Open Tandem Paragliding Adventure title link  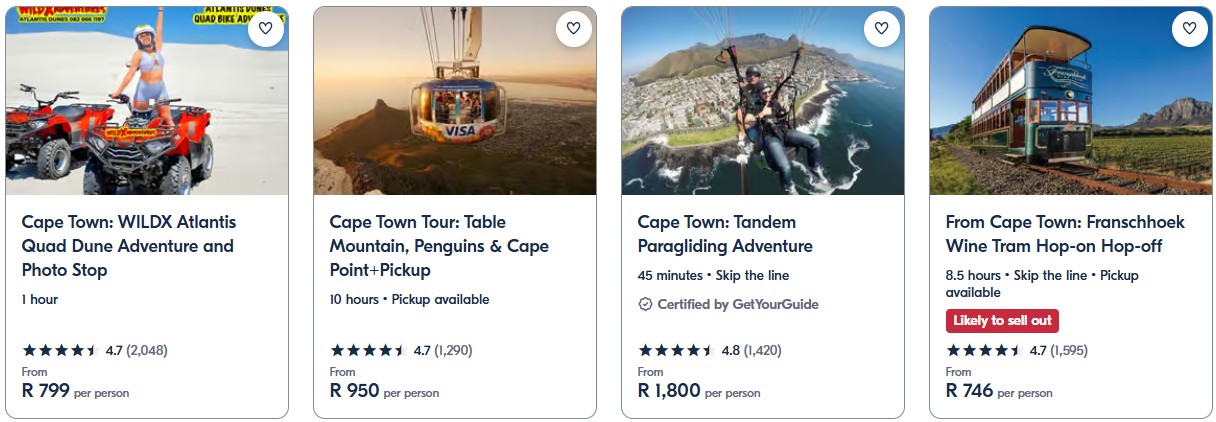(x=725, y=234)
